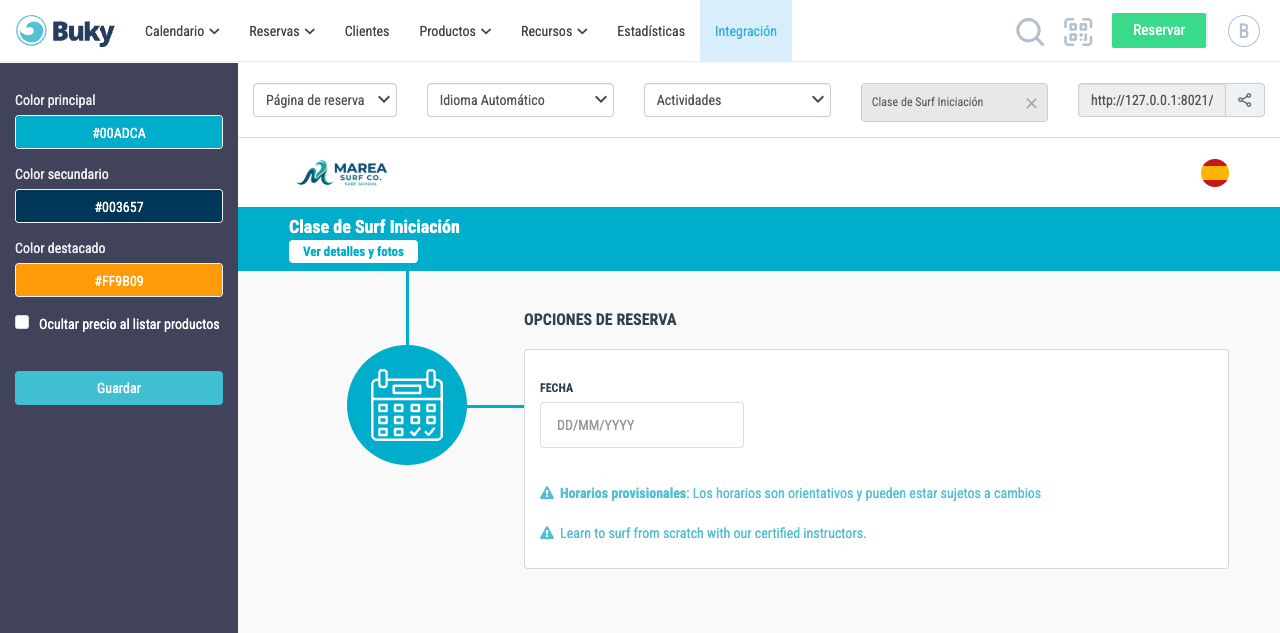The height and width of the screenshot is (633, 1280).
Task: Click the Buky logo
Action: pos(66,31)
